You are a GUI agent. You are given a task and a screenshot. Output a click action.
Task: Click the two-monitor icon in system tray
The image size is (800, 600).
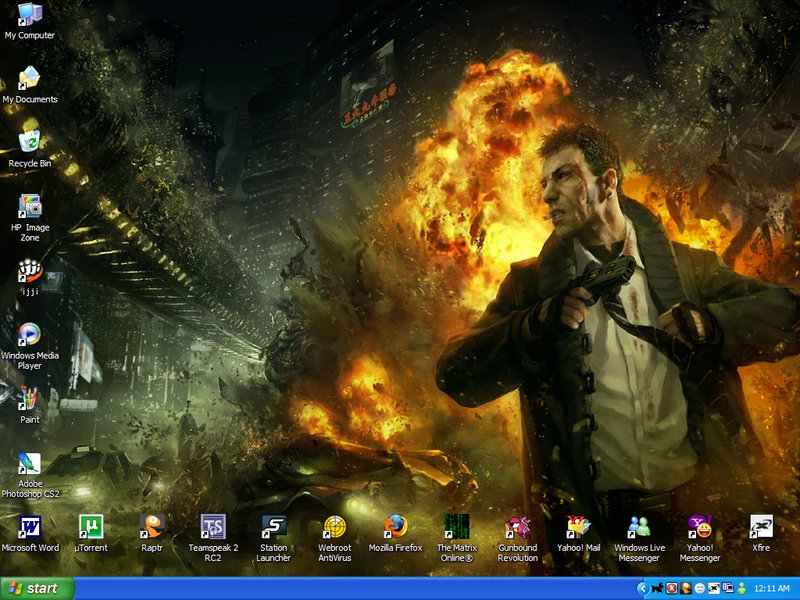pyautogui.click(x=728, y=589)
